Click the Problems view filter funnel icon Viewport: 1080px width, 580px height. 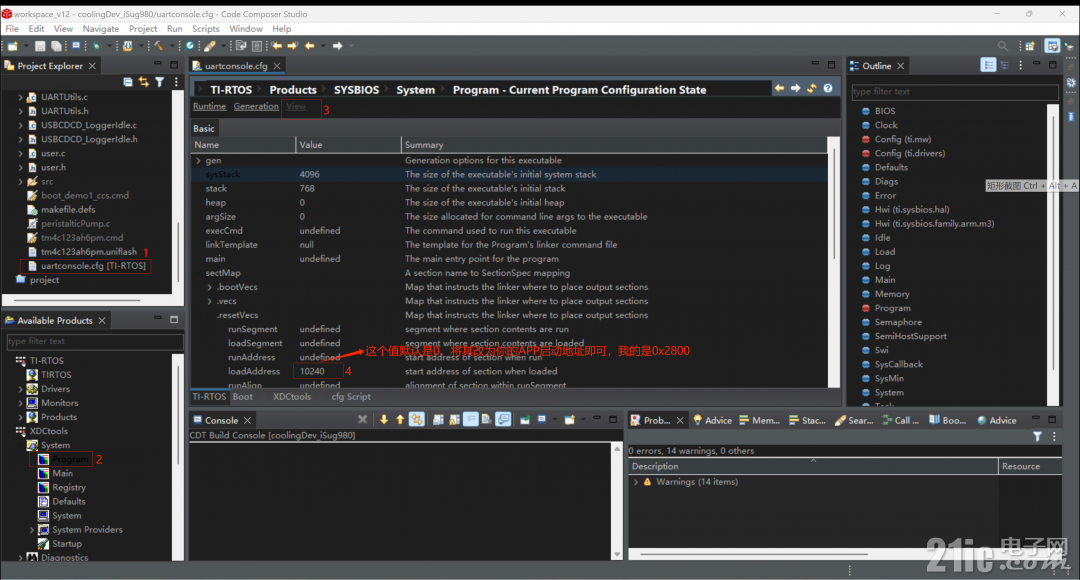click(1037, 436)
